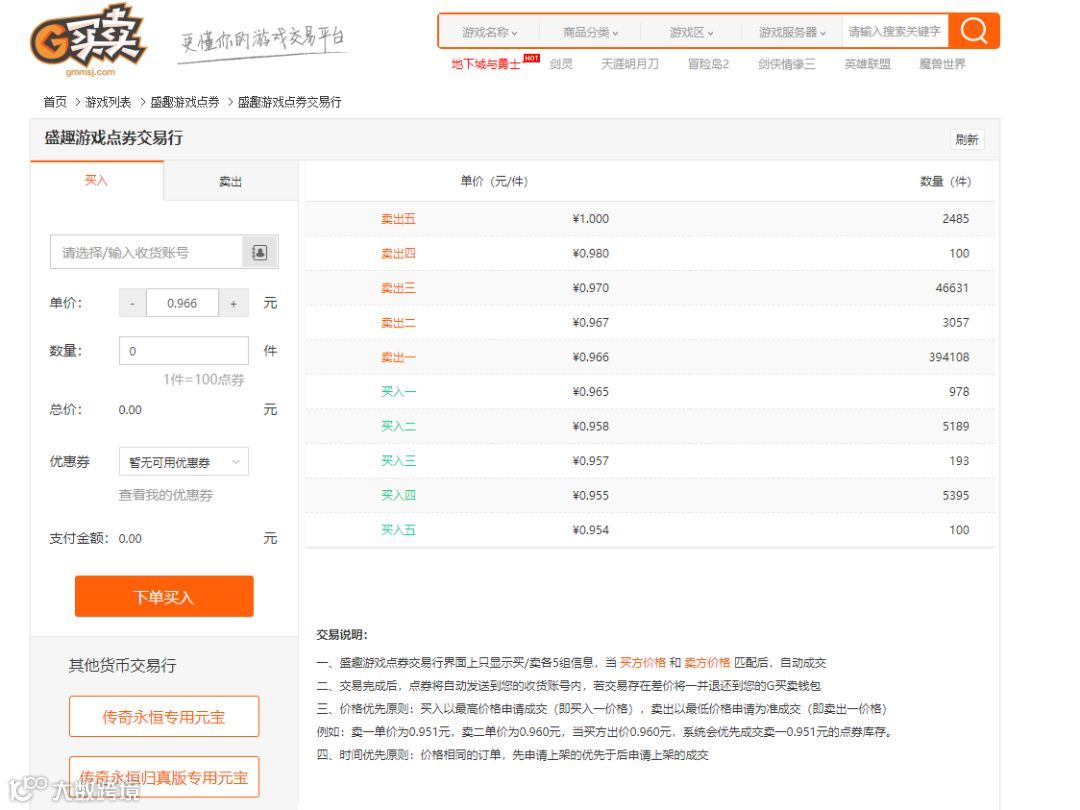Select the 卖出二 order row label
The height and width of the screenshot is (810, 1080).
pos(398,322)
